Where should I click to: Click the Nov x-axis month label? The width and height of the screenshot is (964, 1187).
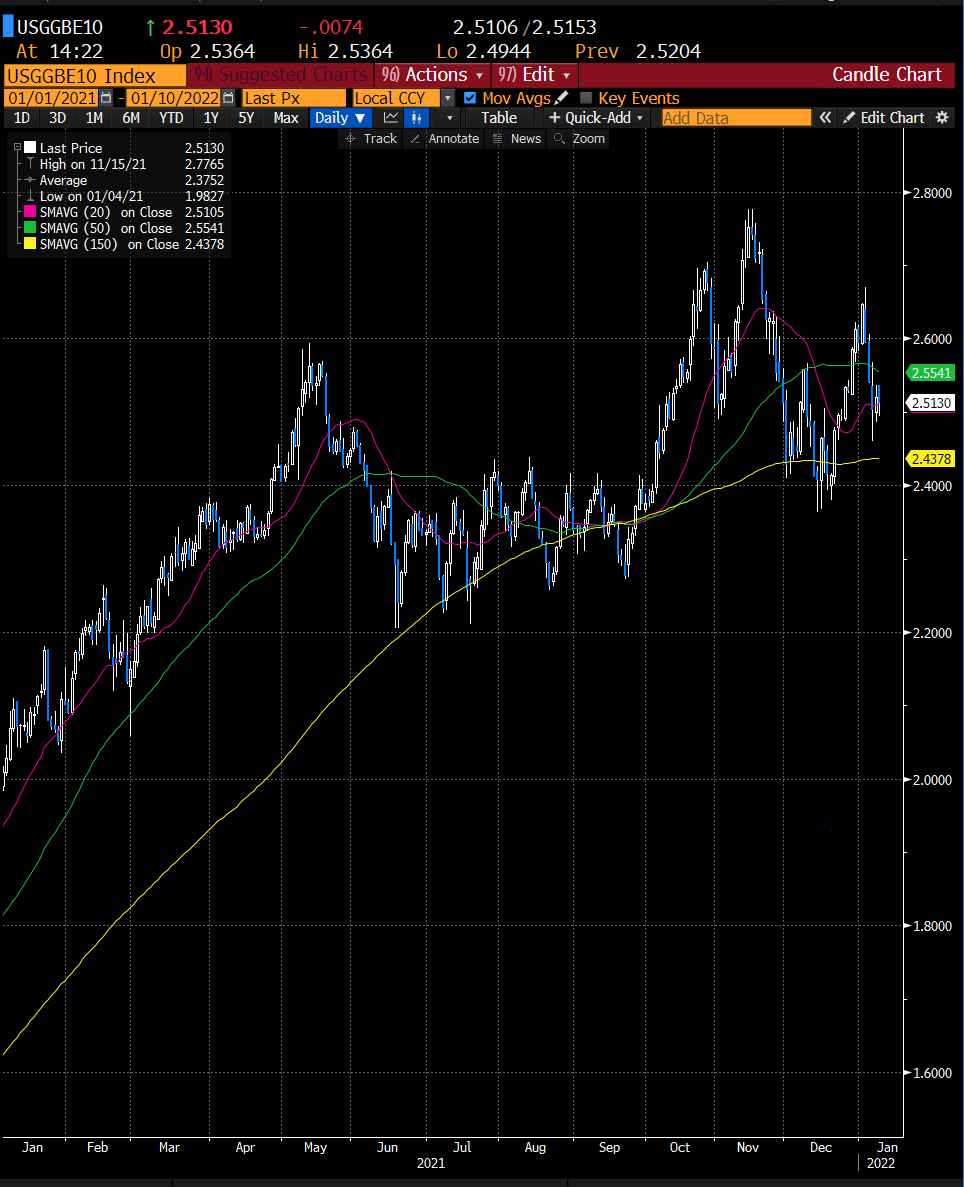747,1148
